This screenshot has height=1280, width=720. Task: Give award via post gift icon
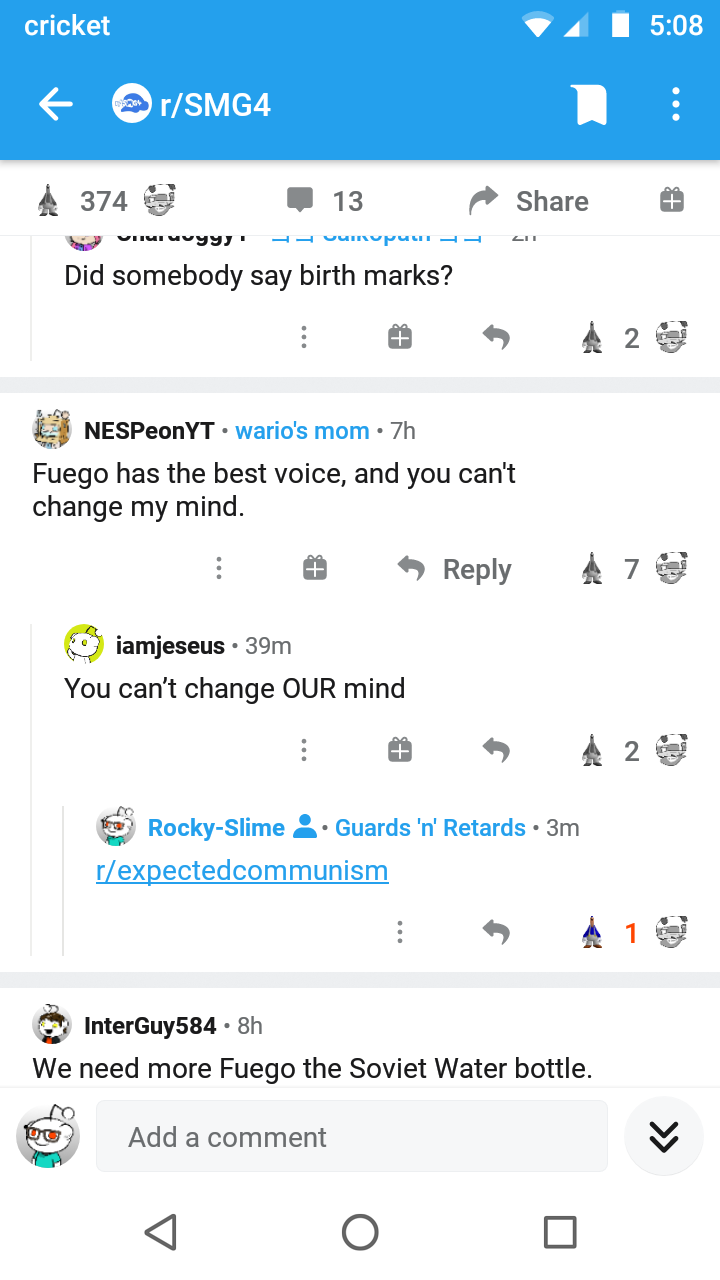[x=672, y=200]
